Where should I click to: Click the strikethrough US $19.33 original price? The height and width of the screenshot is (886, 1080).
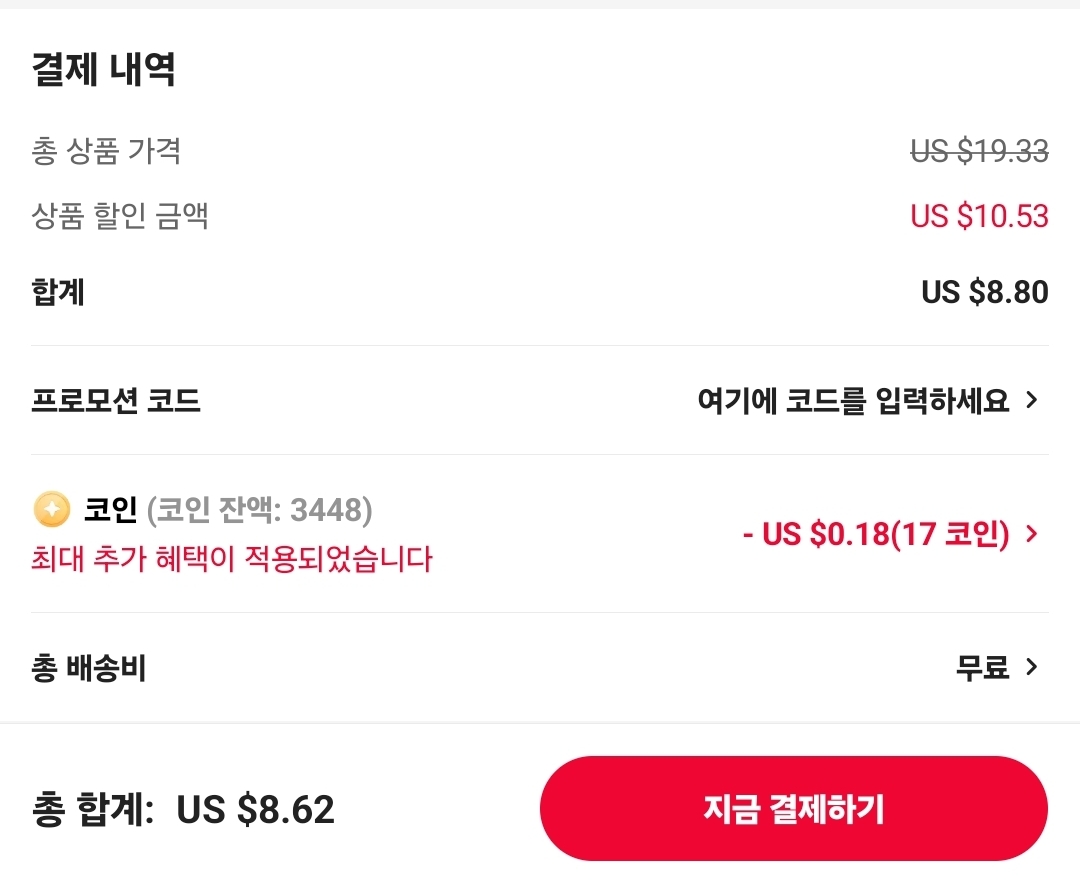coord(980,152)
